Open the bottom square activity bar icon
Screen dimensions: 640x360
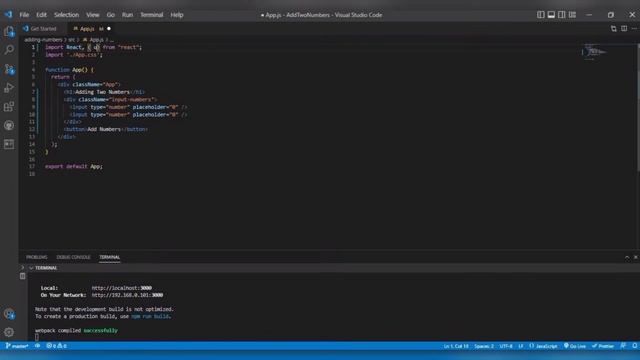(9, 144)
